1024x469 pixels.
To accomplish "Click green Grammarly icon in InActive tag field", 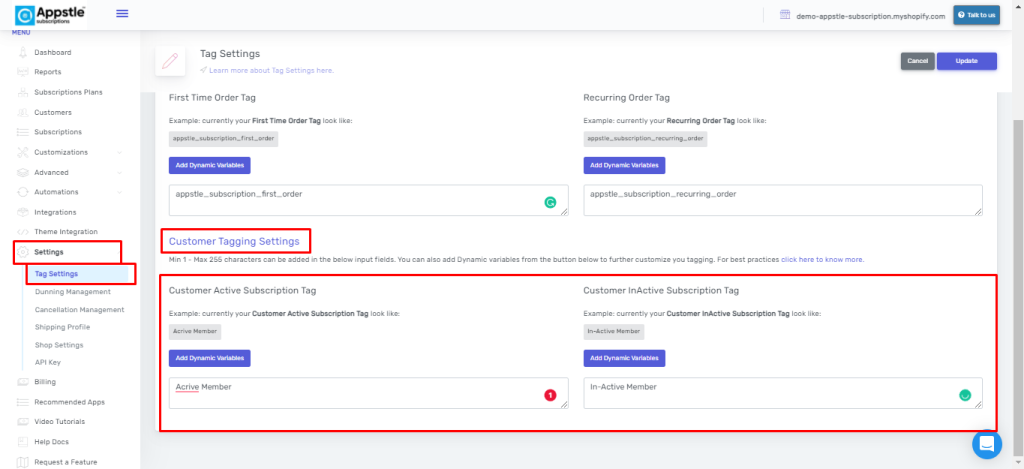I will coord(965,395).
